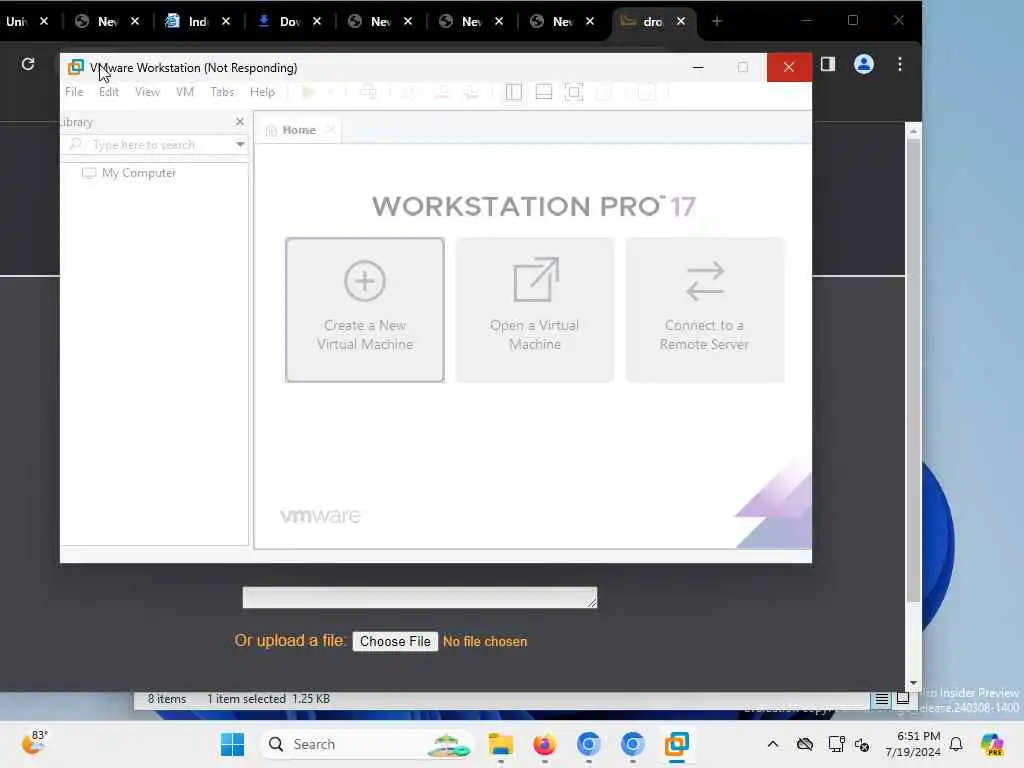Click the VMware Workstation title bar icon
Screen dimensions: 1024x768
click(x=76, y=67)
